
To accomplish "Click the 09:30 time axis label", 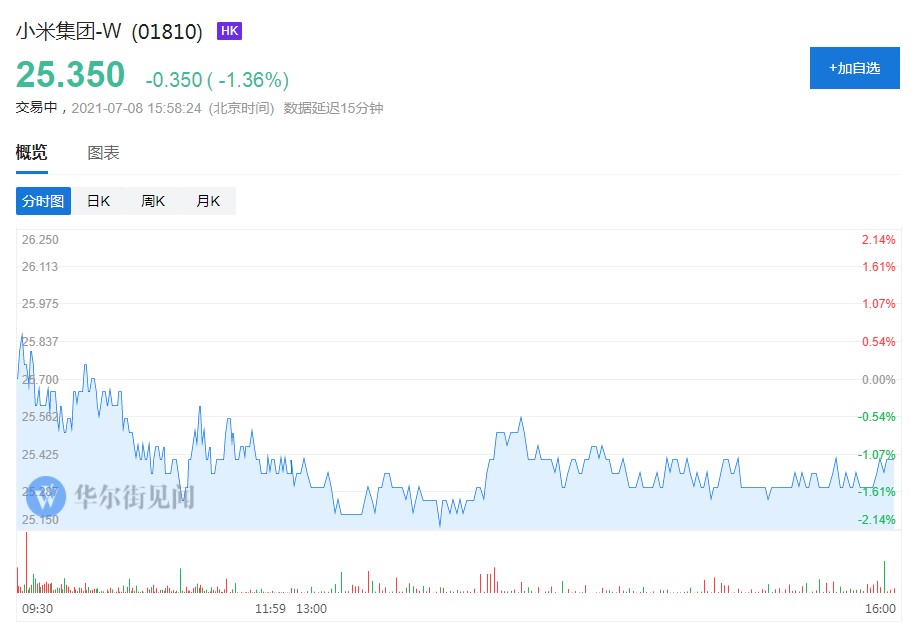I will (37, 608).
